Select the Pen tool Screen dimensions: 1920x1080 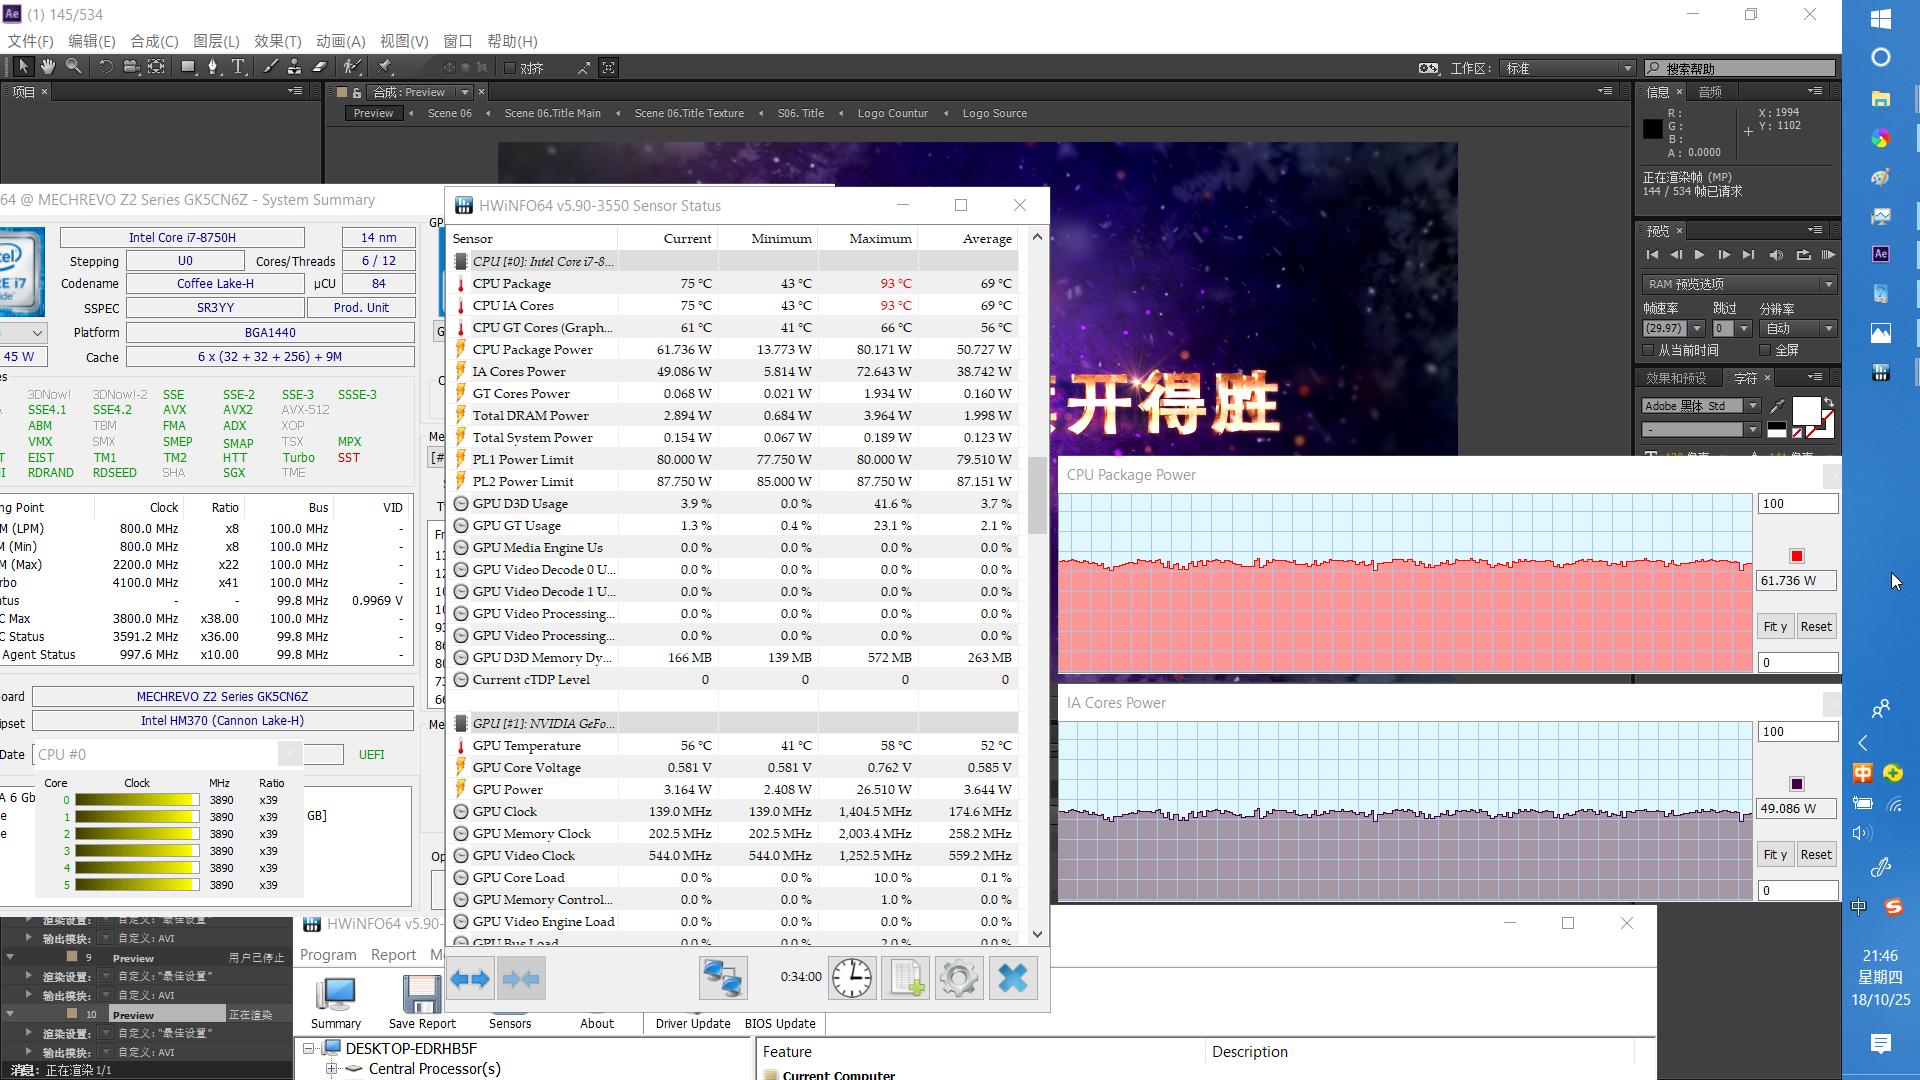coord(212,67)
